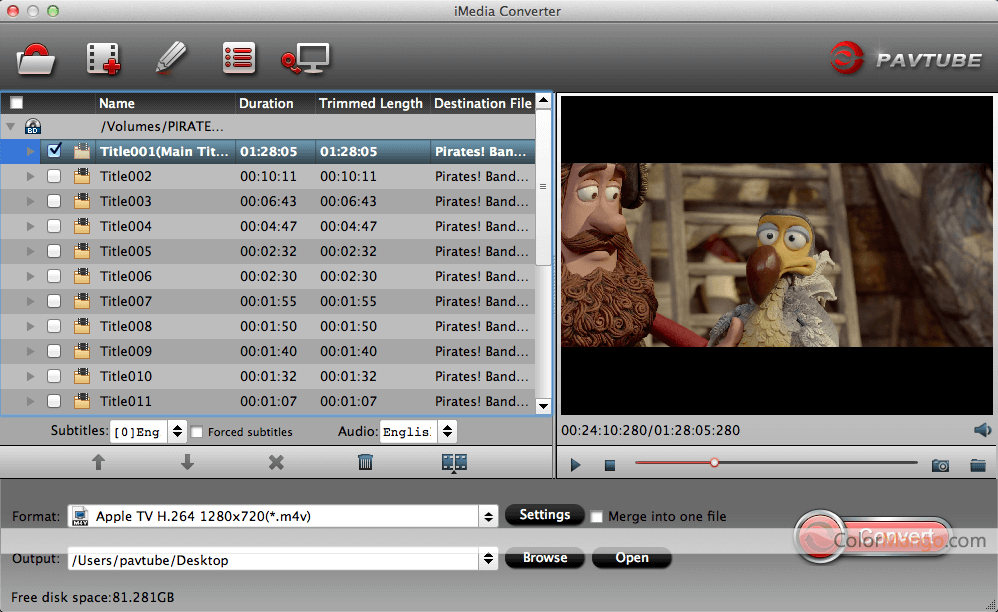Viewport: 998px width, 612px height.
Task: Mute the preview speaker icon
Action: point(982,430)
